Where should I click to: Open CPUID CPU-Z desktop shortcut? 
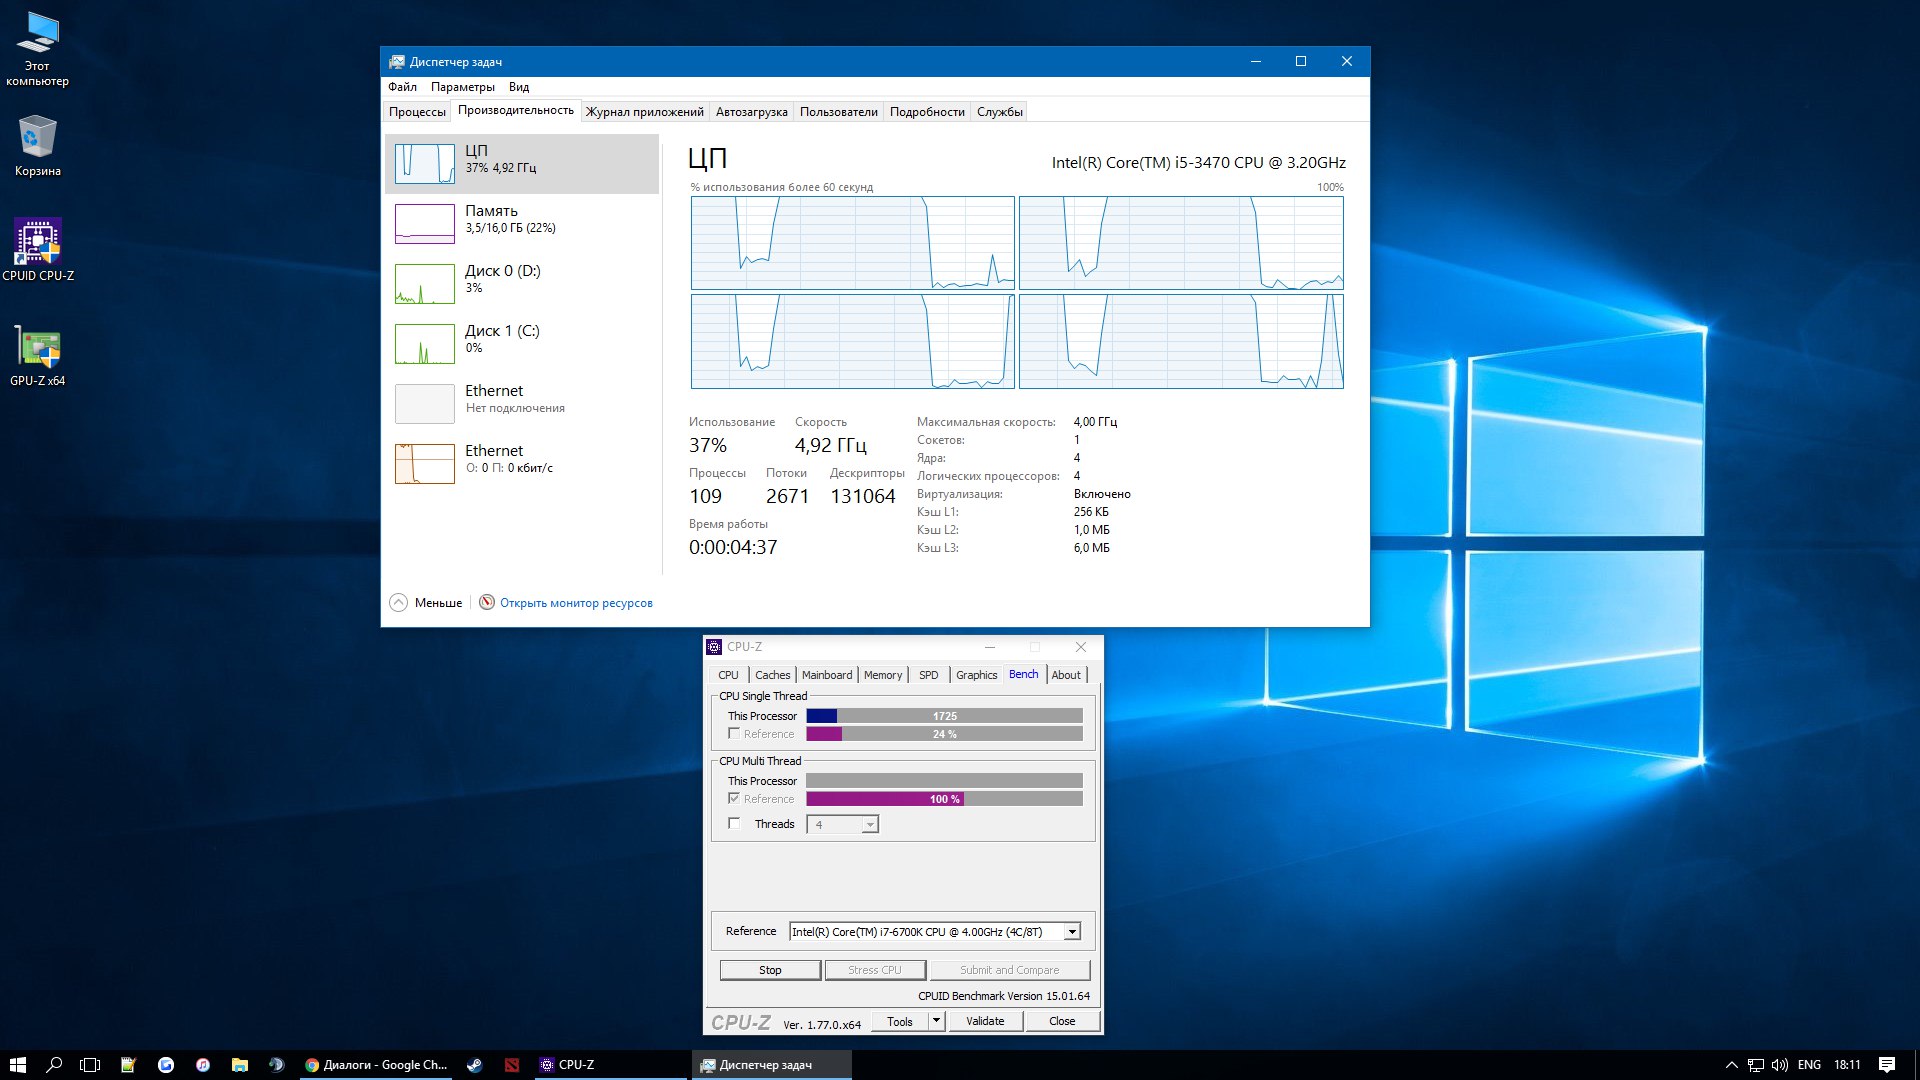[38, 243]
